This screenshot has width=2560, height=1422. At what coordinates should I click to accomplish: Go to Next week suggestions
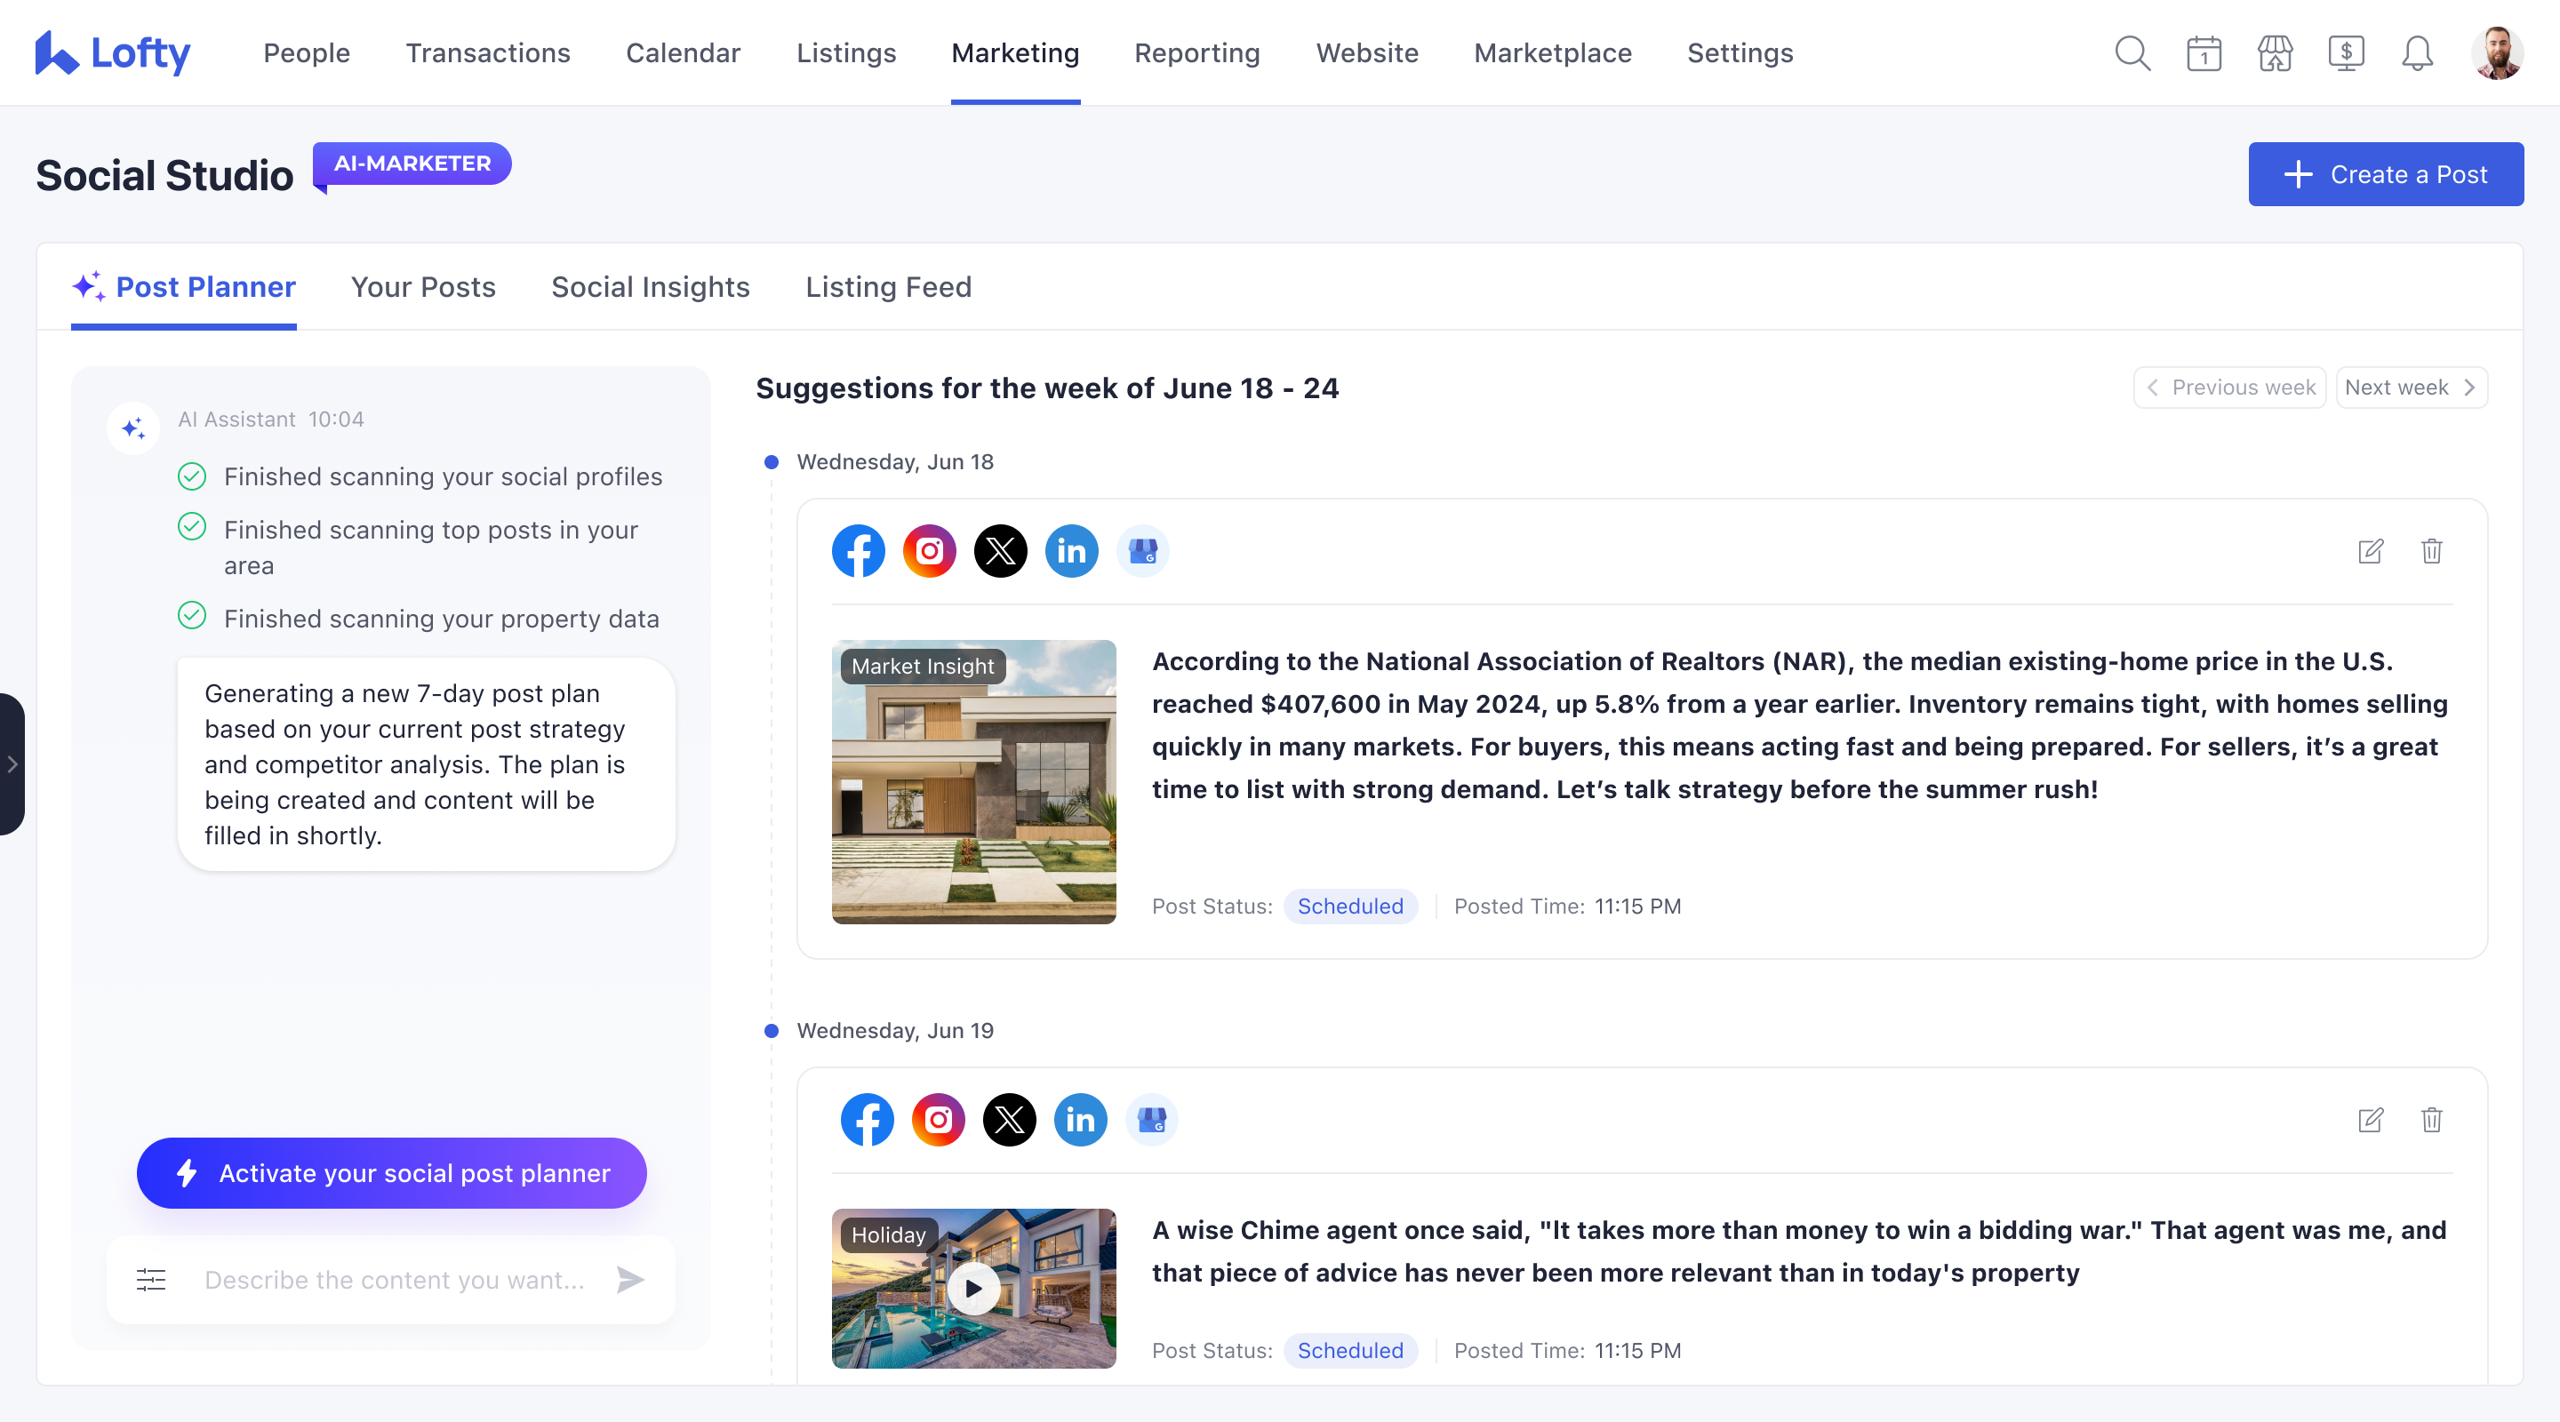[2410, 387]
